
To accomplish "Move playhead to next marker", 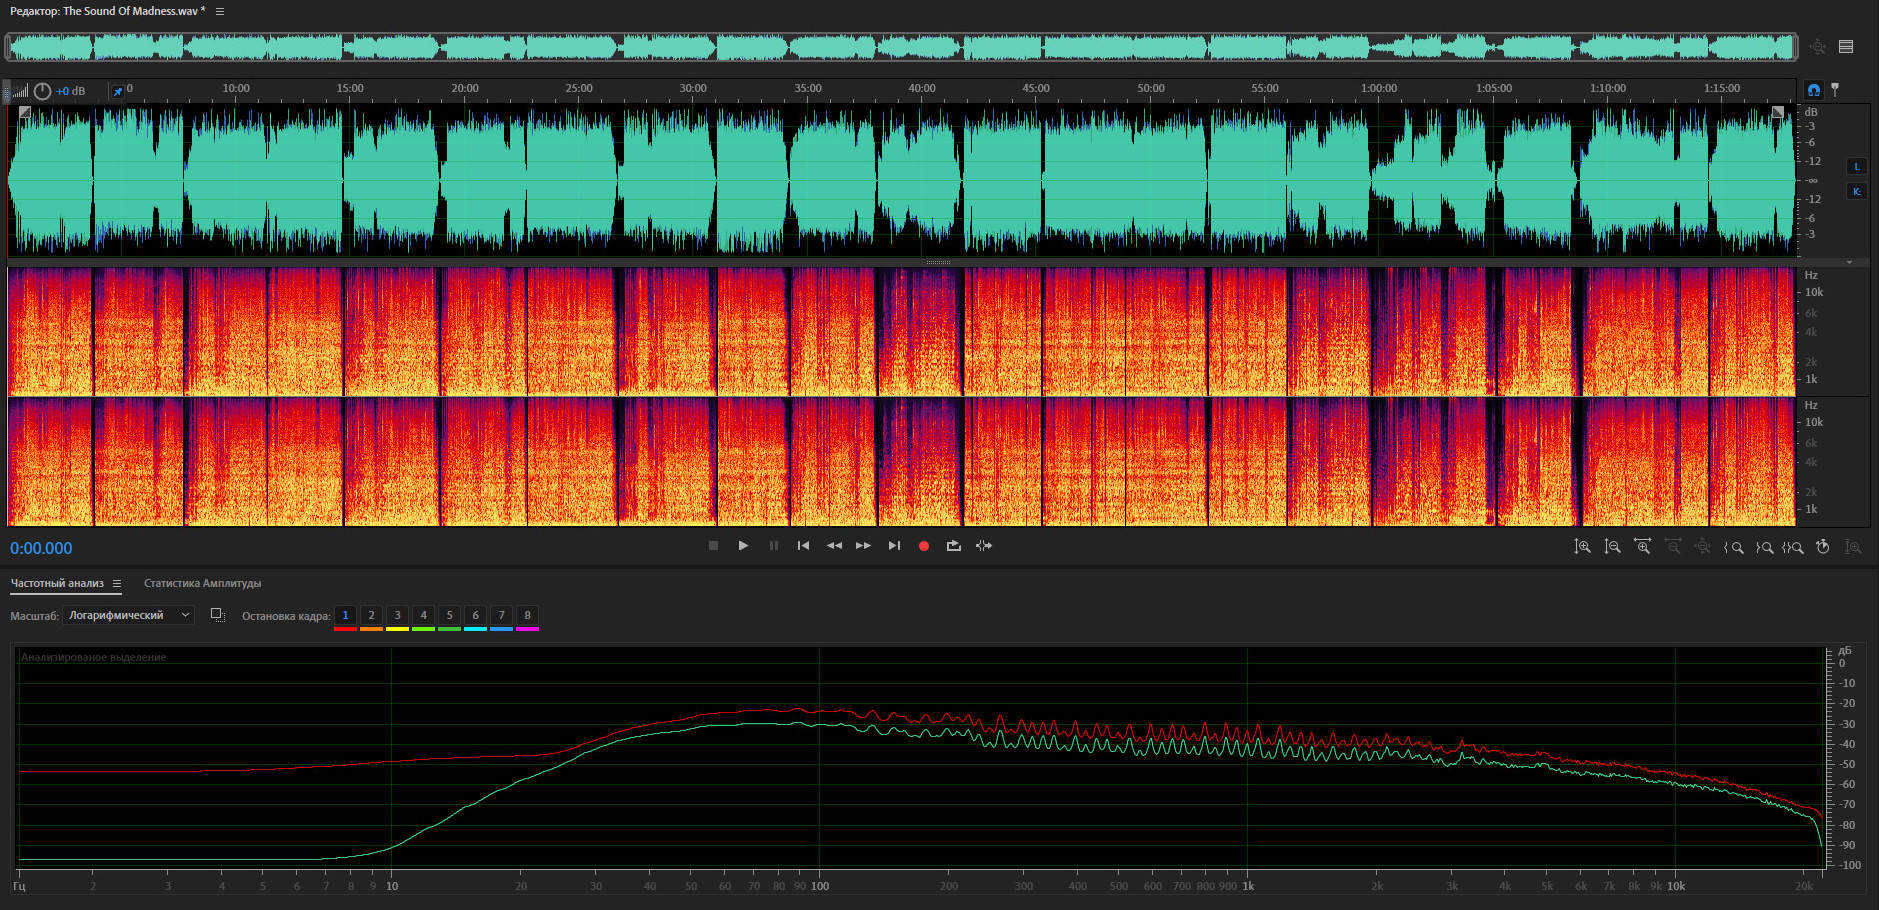I will pos(894,545).
